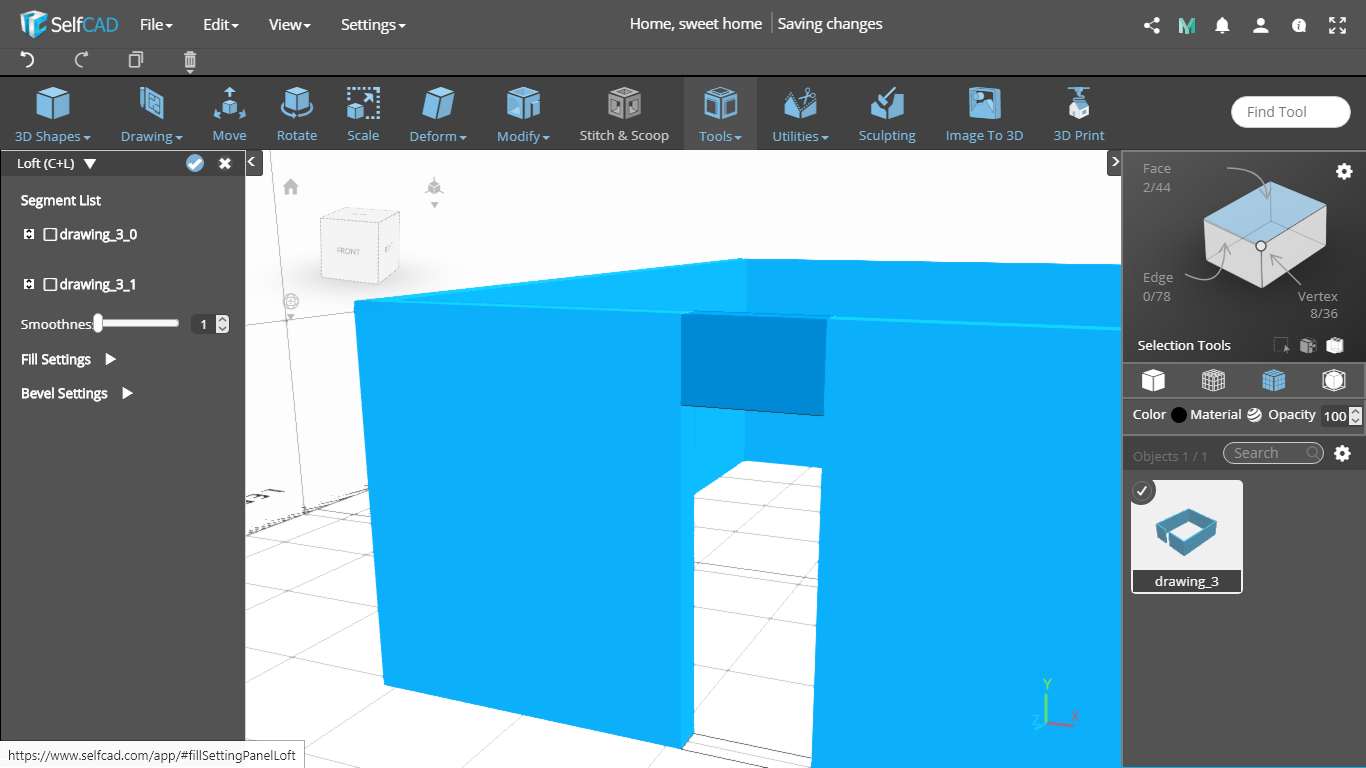The image size is (1366, 768).
Task: Expand the drawing_3_1 segment
Action: tap(28, 284)
